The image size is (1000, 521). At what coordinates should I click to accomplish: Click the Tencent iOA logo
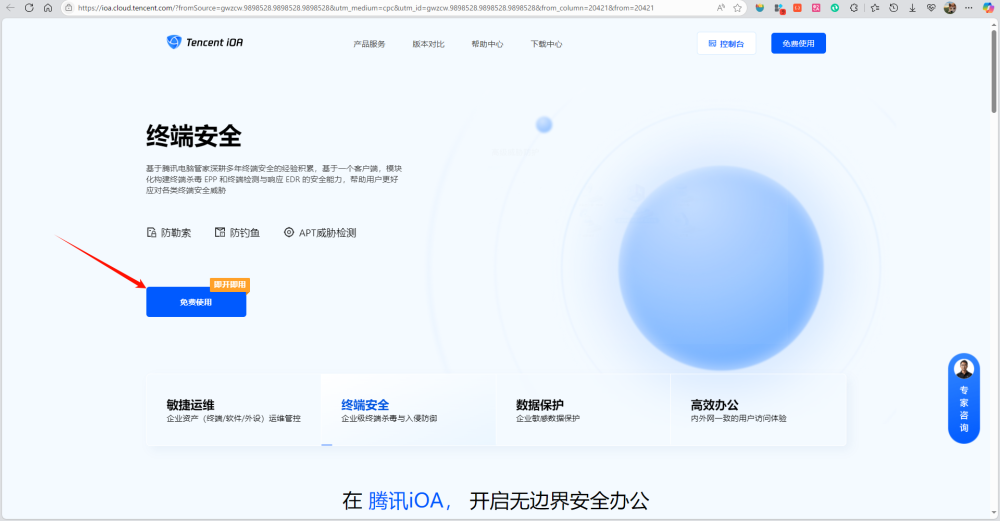tap(205, 42)
